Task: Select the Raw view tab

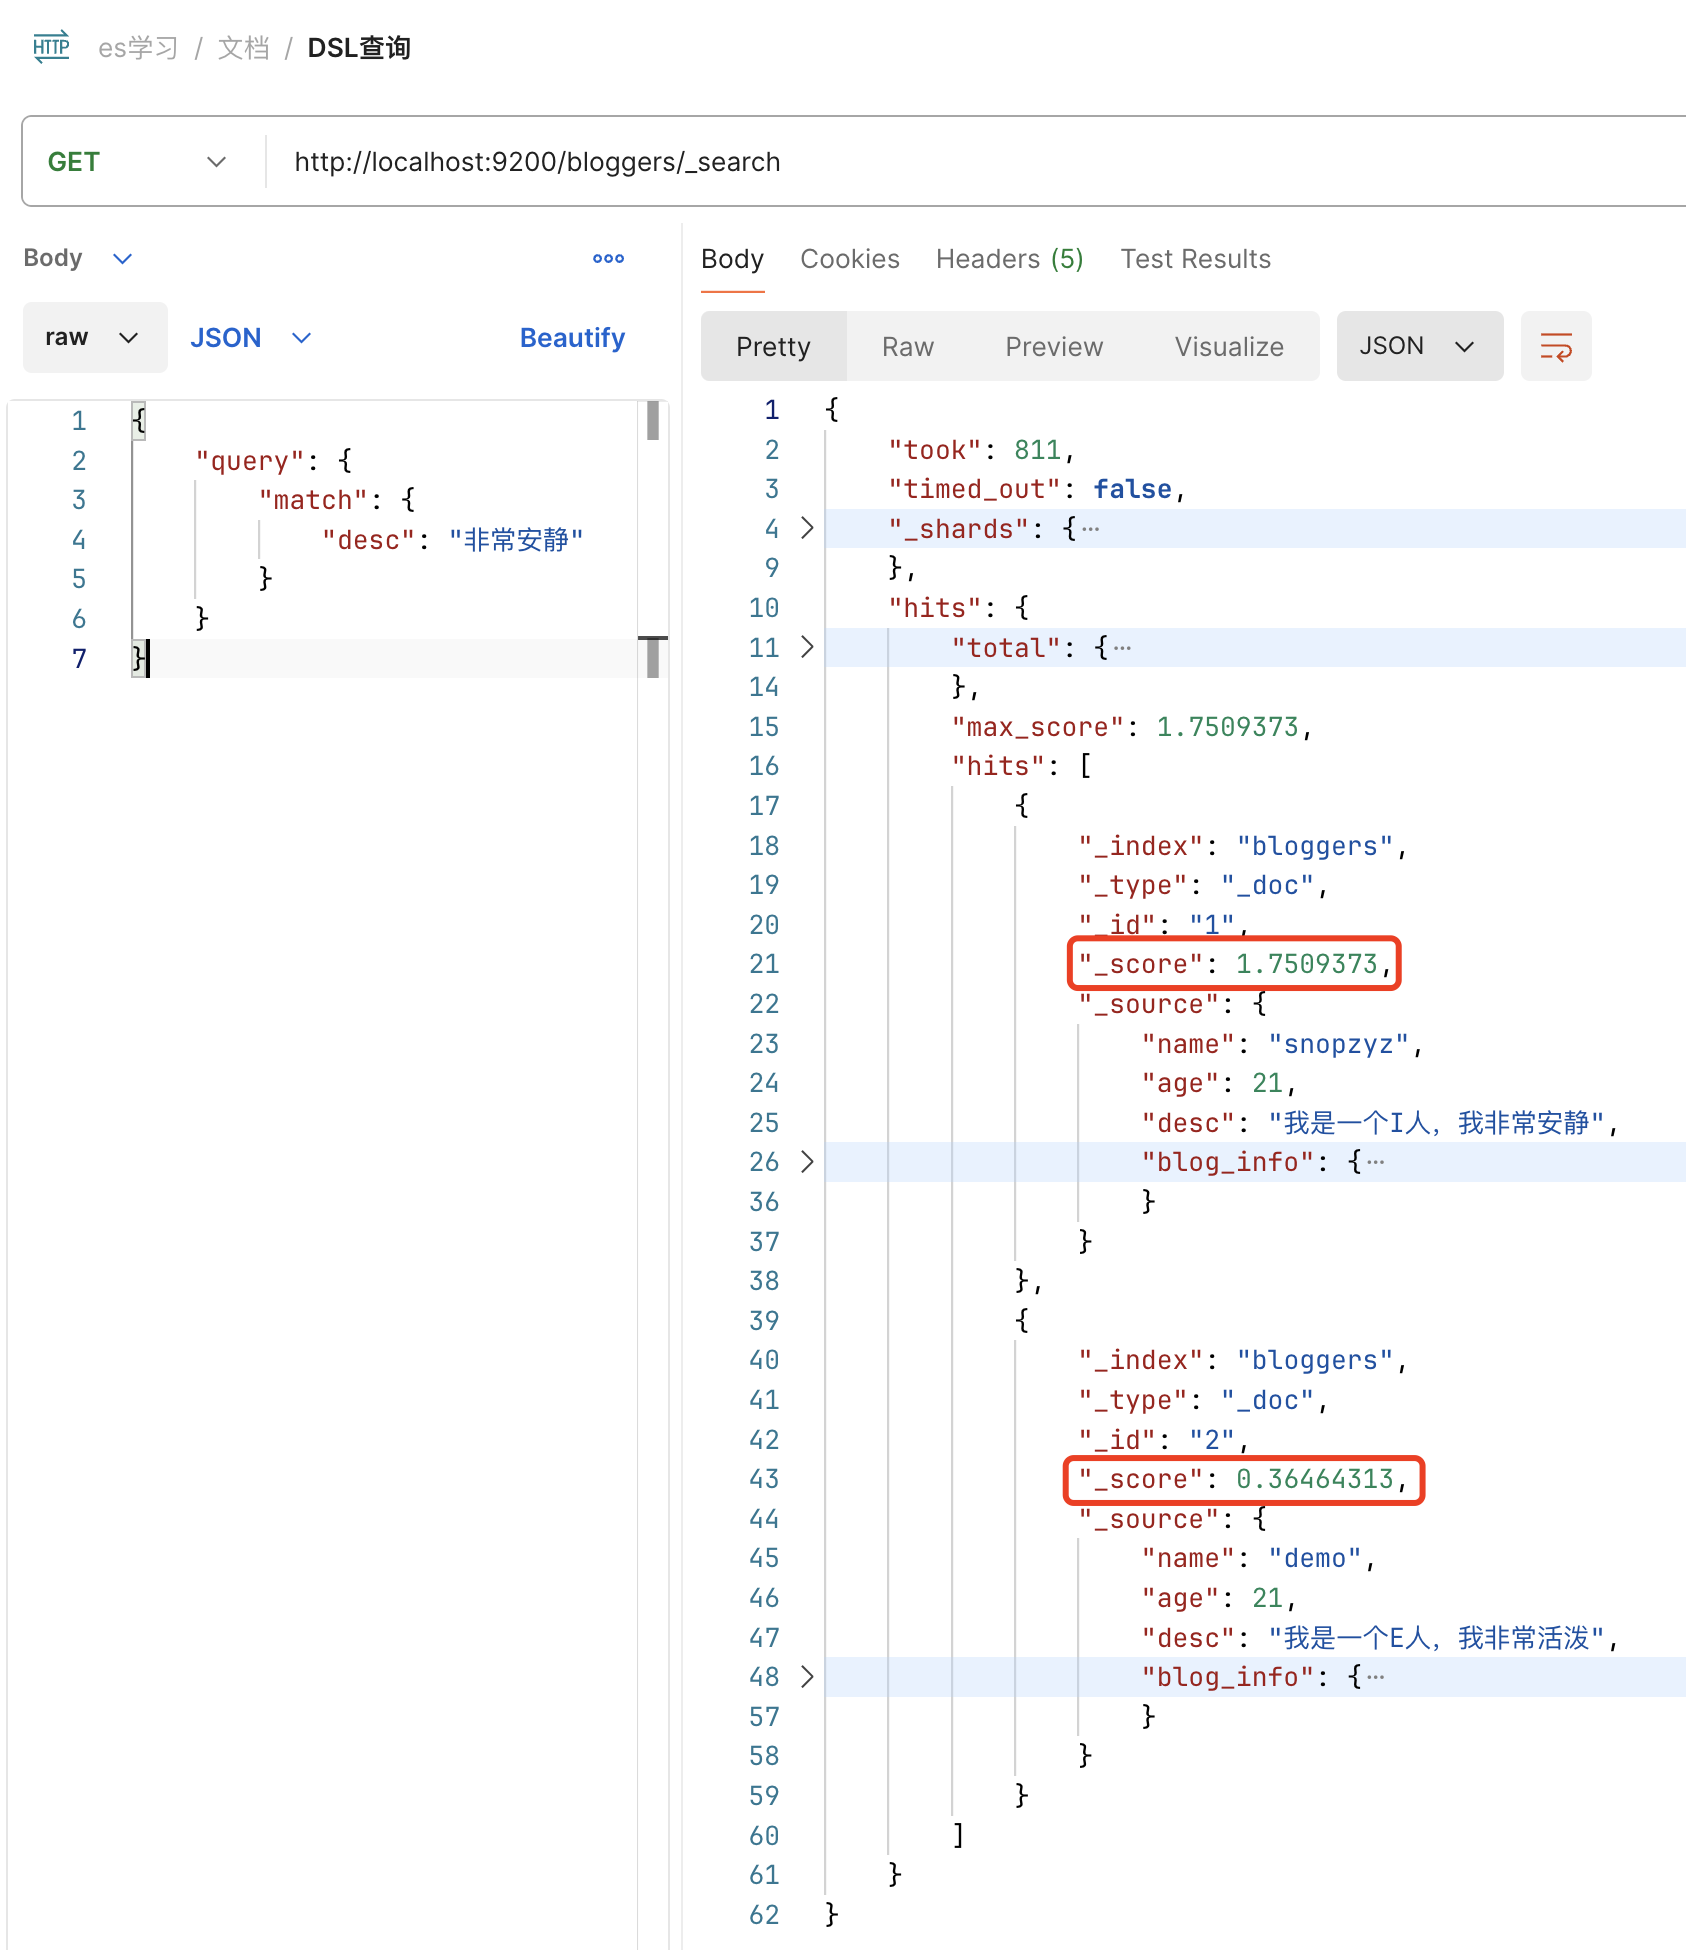Action: tap(908, 346)
